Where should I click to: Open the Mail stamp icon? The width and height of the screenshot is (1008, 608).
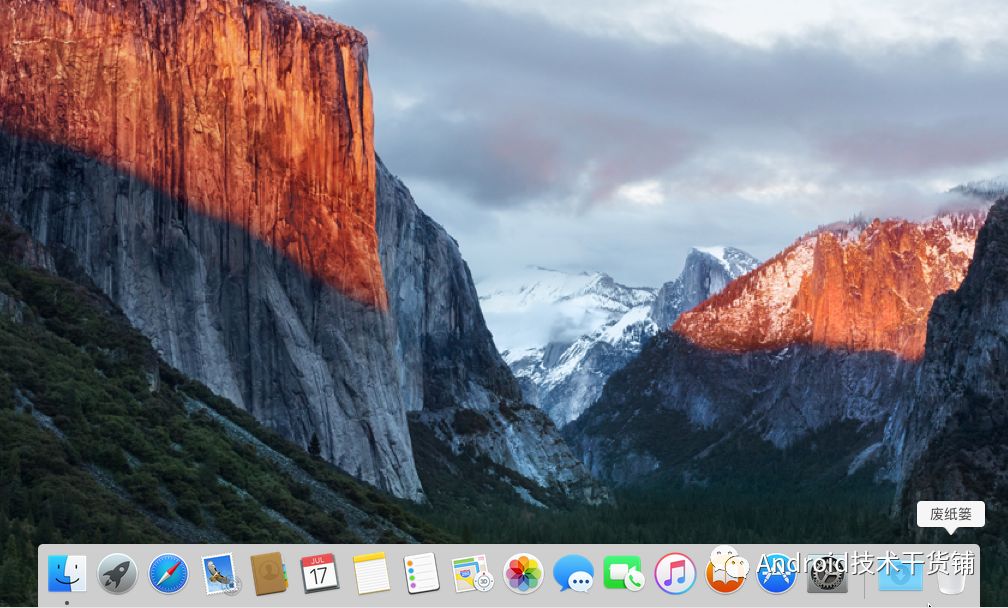point(220,574)
